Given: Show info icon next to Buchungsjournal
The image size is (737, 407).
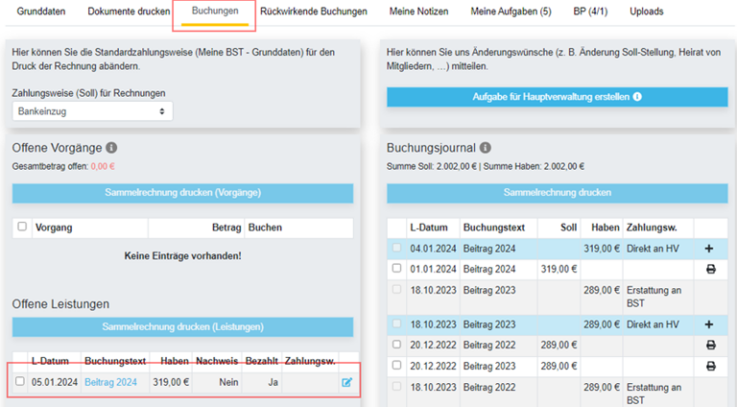Looking at the screenshot, I should (486, 148).
